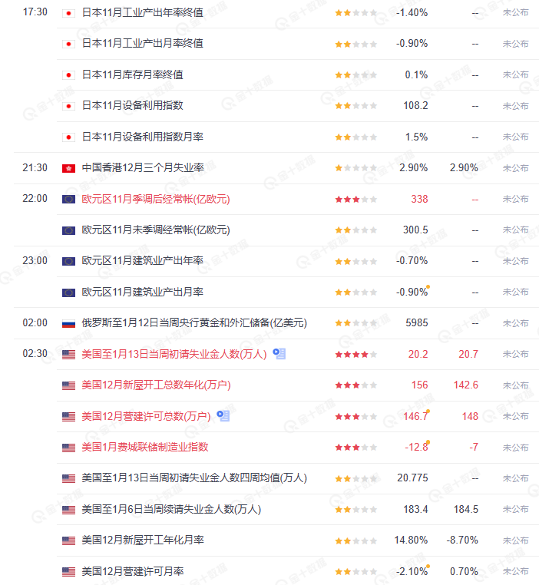The height and width of the screenshot is (585, 540).
Task: Click EU flag beside 欧元区11月未季调经常帐
Action: 68,230
